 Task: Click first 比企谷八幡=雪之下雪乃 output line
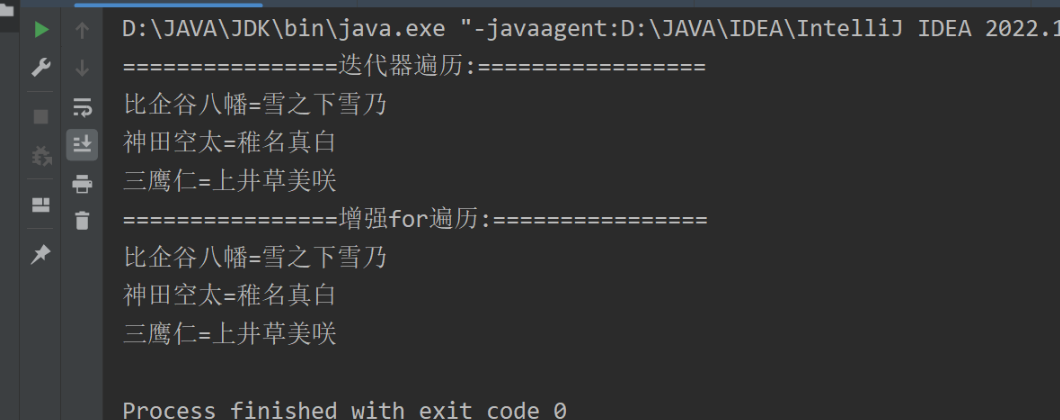click(255, 105)
